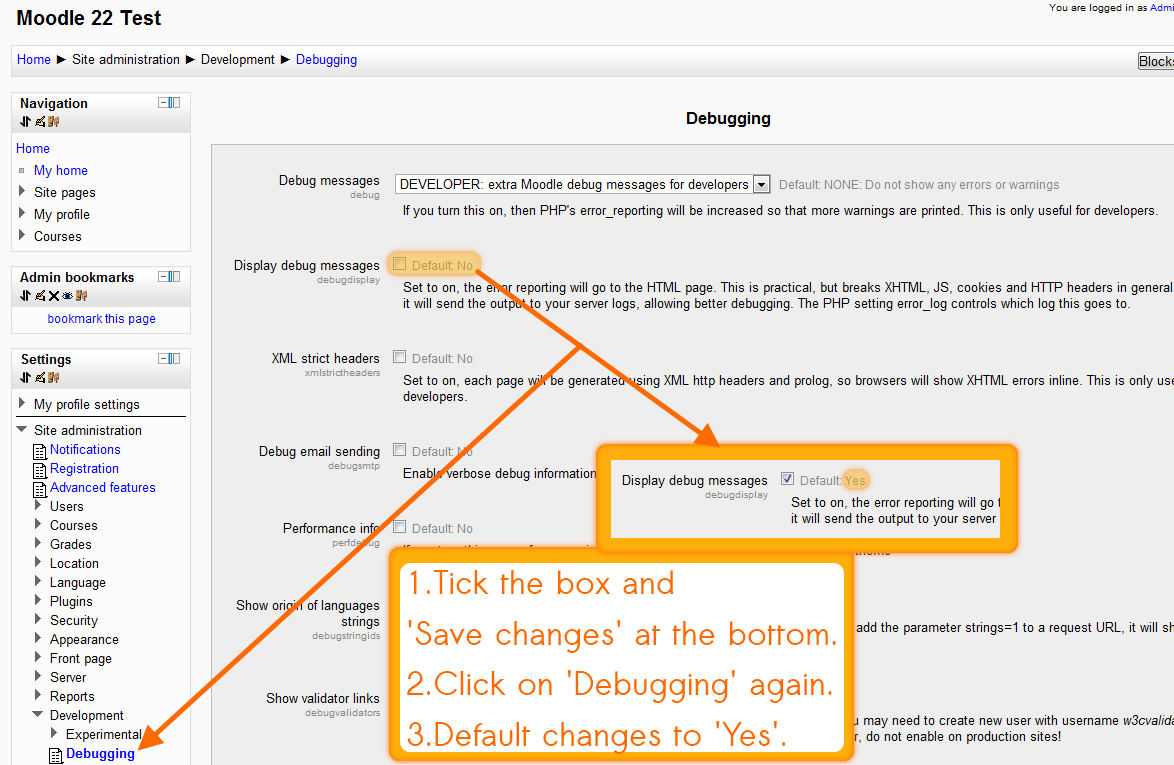Image resolution: width=1174 pixels, height=765 pixels.
Task: Click the move icon in the Navigation block
Action: coord(25,121)
